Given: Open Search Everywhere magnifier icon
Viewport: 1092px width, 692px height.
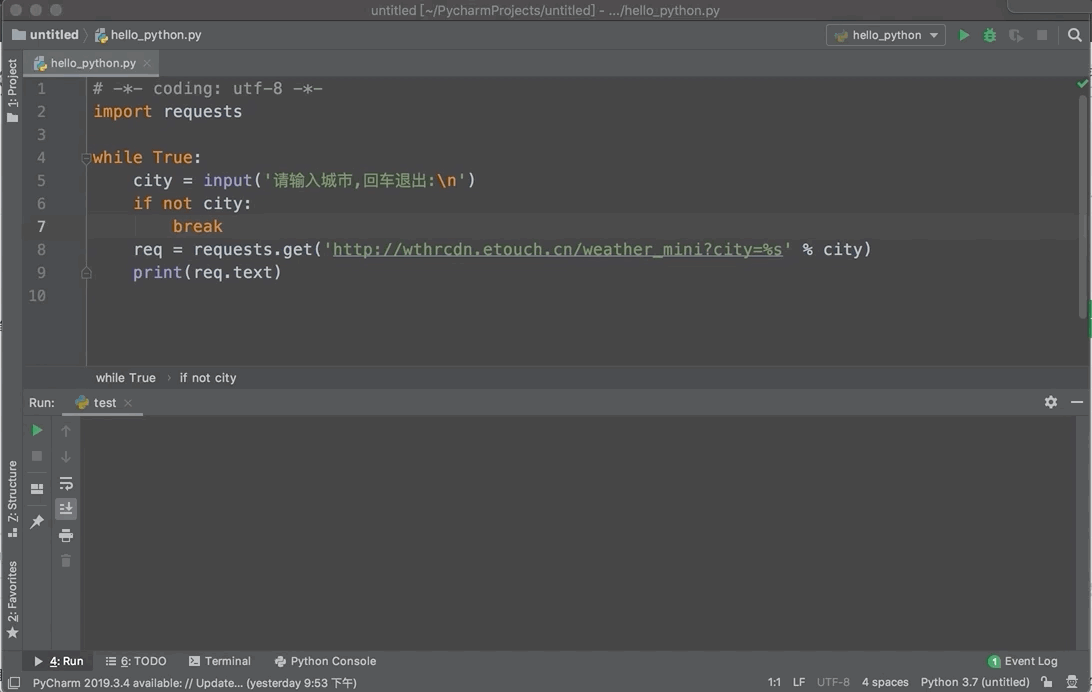Looking at the screenshot, I should (1075, 35).
